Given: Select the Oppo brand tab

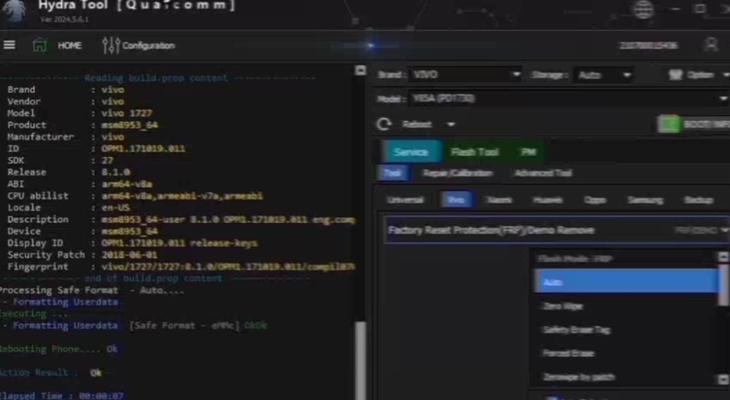Looking at the screenshot, I should pos(595,200).
